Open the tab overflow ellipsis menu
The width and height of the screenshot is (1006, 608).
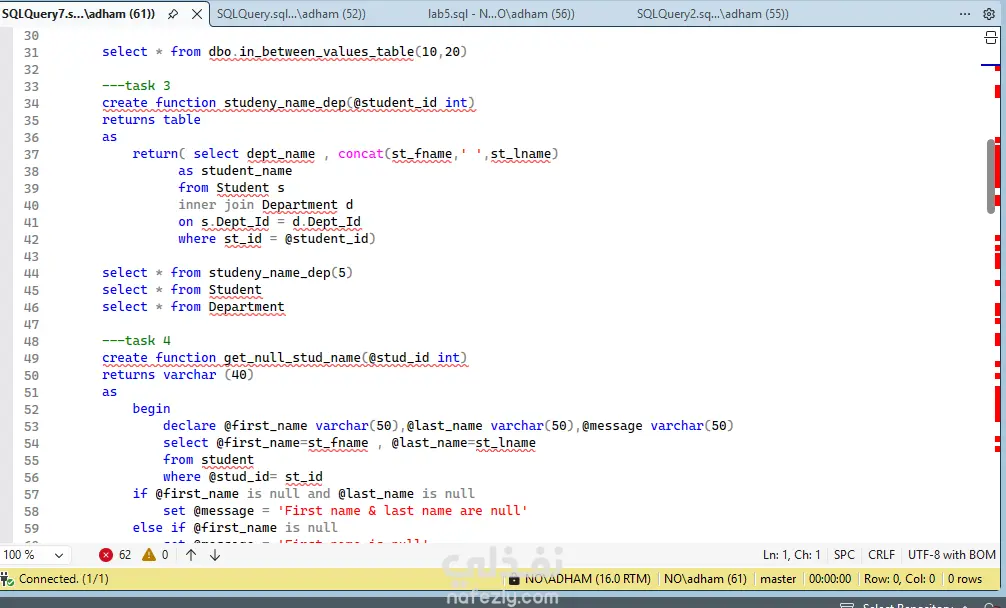965,13
